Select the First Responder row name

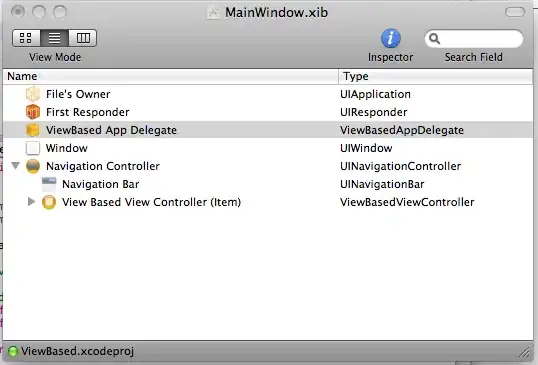click(x=88, y=112)
